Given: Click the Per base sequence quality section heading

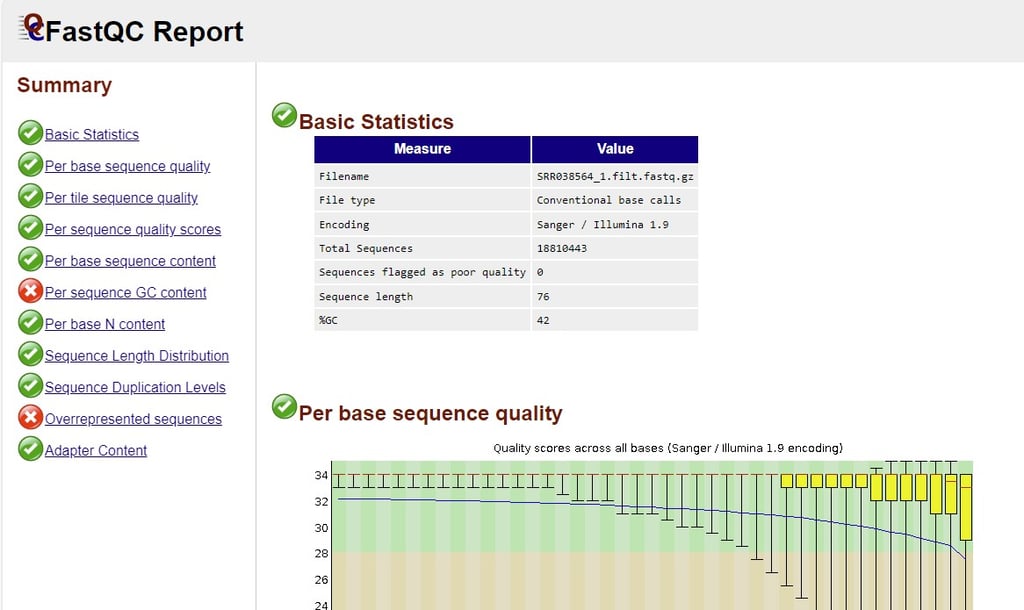Looking at the screenshot, I should tap(430, 413).
